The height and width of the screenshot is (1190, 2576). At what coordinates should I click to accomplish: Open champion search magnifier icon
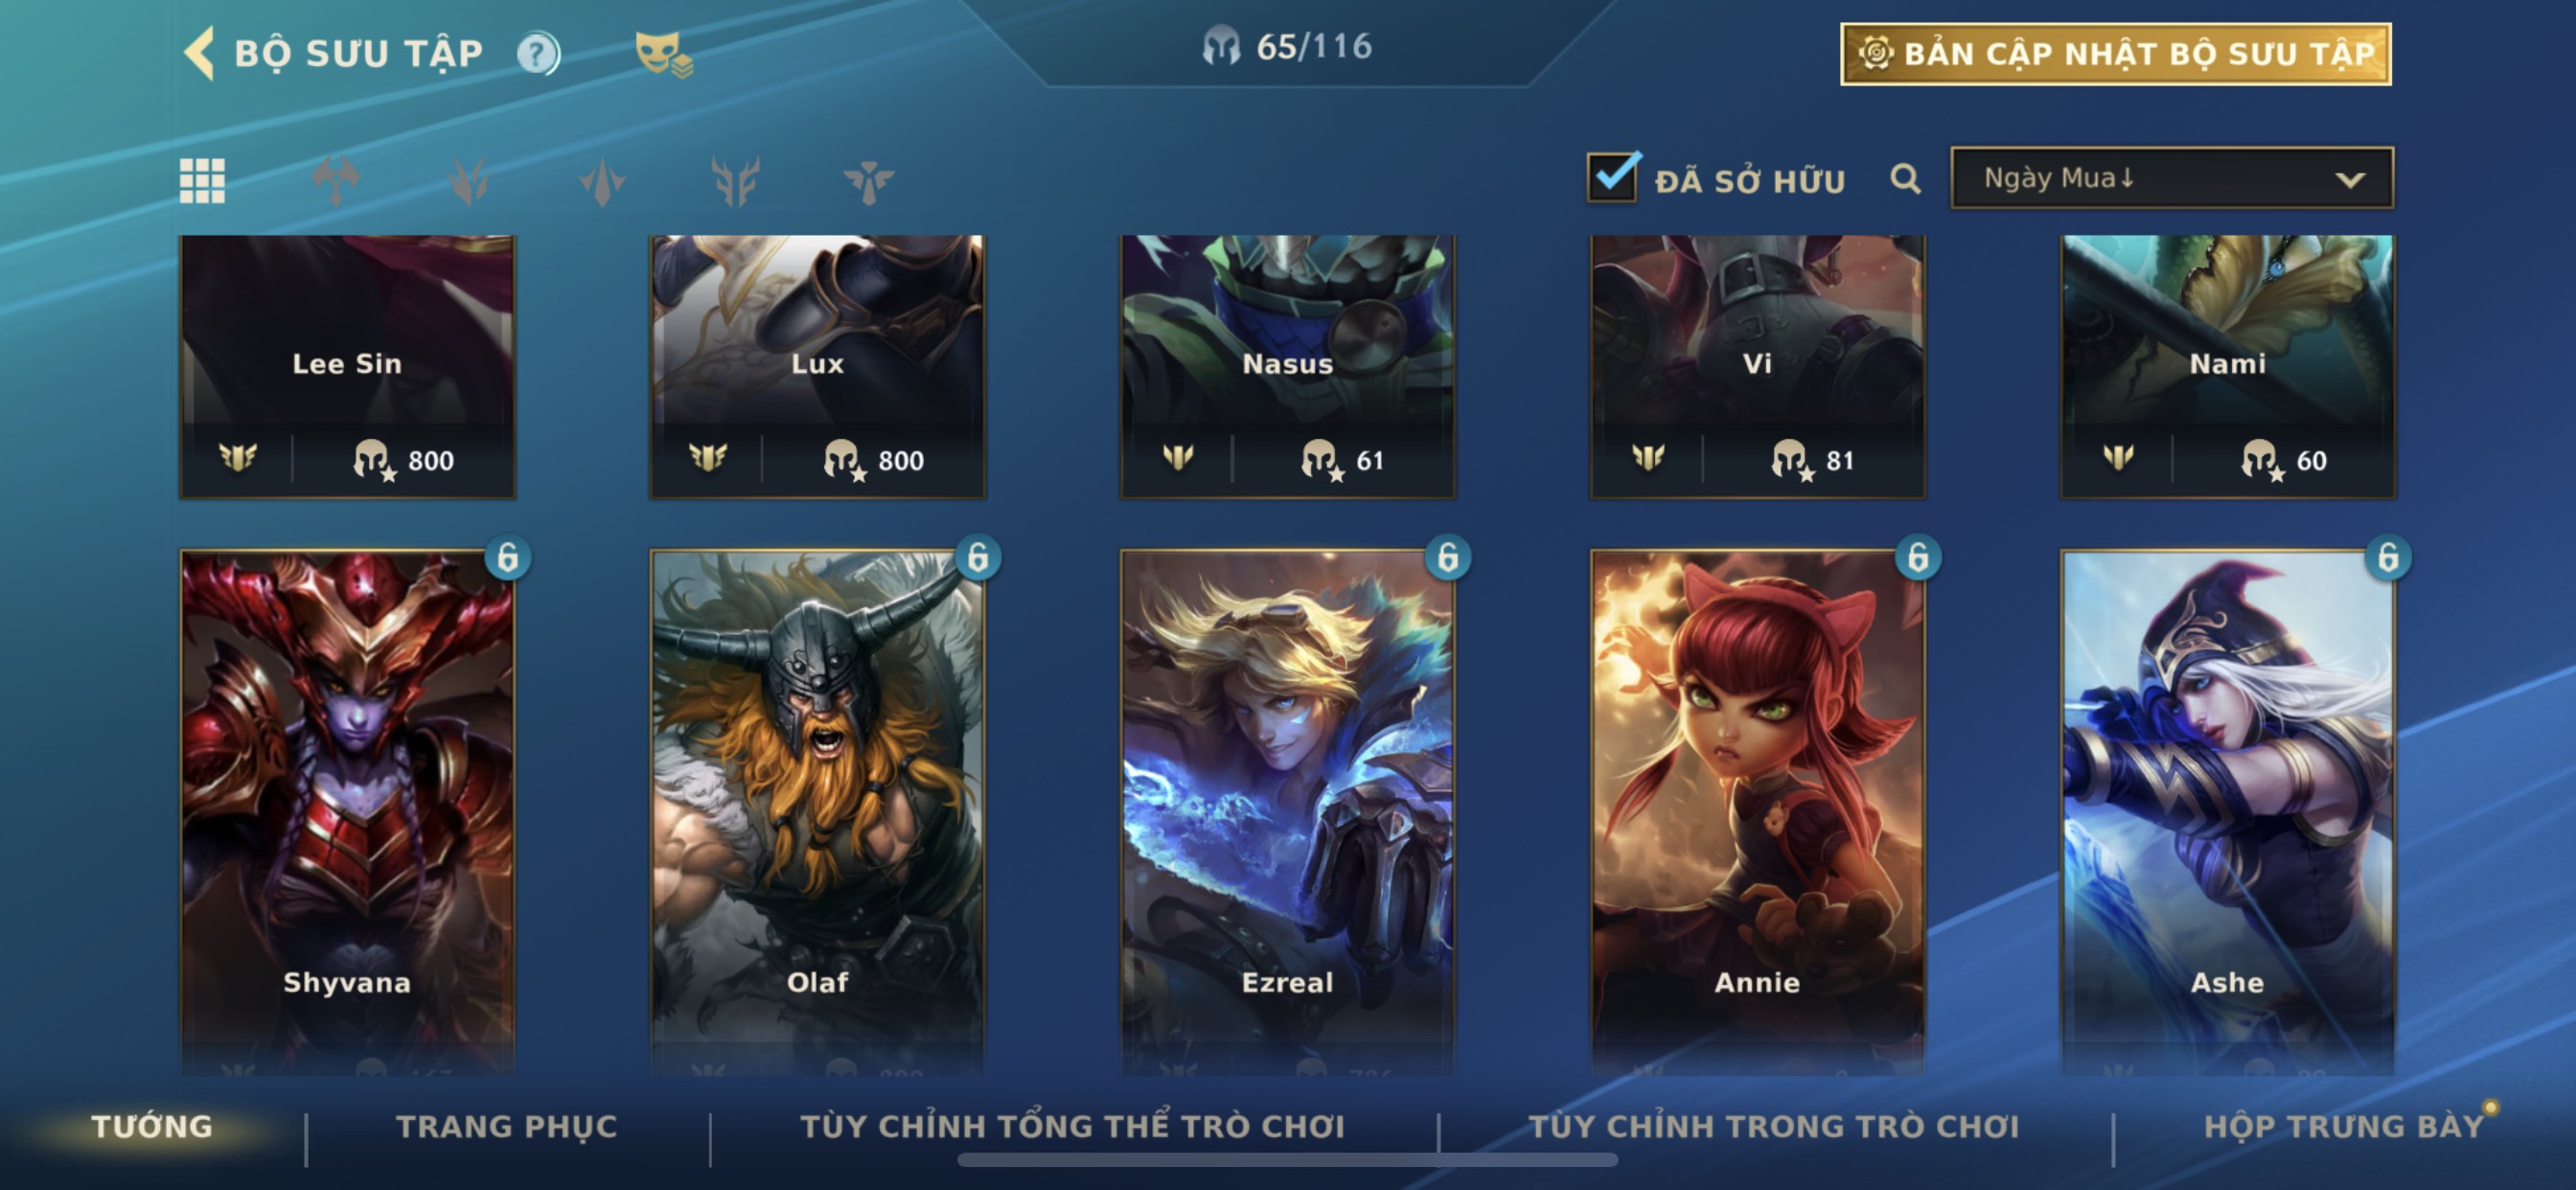click(1906, 179)
